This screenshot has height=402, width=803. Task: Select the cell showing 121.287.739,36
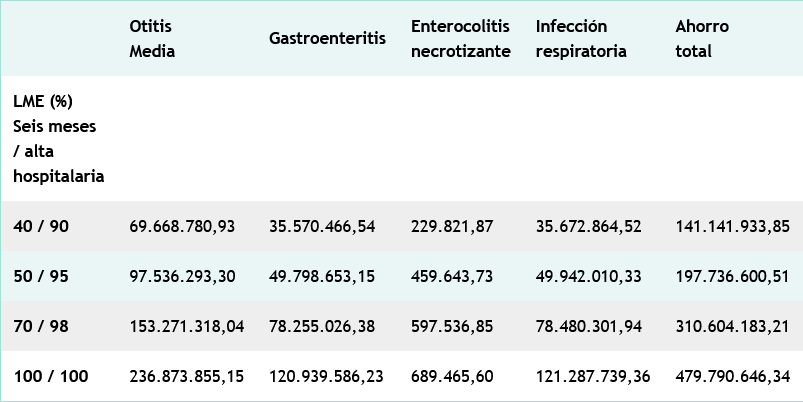593,376
